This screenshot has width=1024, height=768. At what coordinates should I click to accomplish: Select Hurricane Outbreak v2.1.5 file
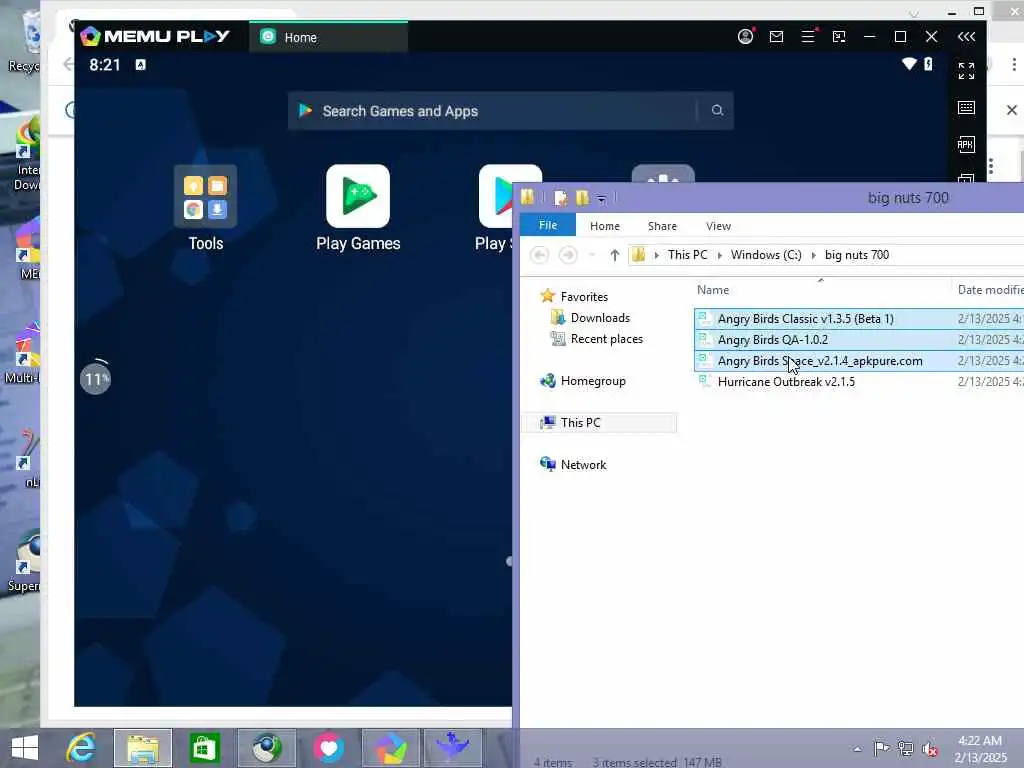(786, 381)
